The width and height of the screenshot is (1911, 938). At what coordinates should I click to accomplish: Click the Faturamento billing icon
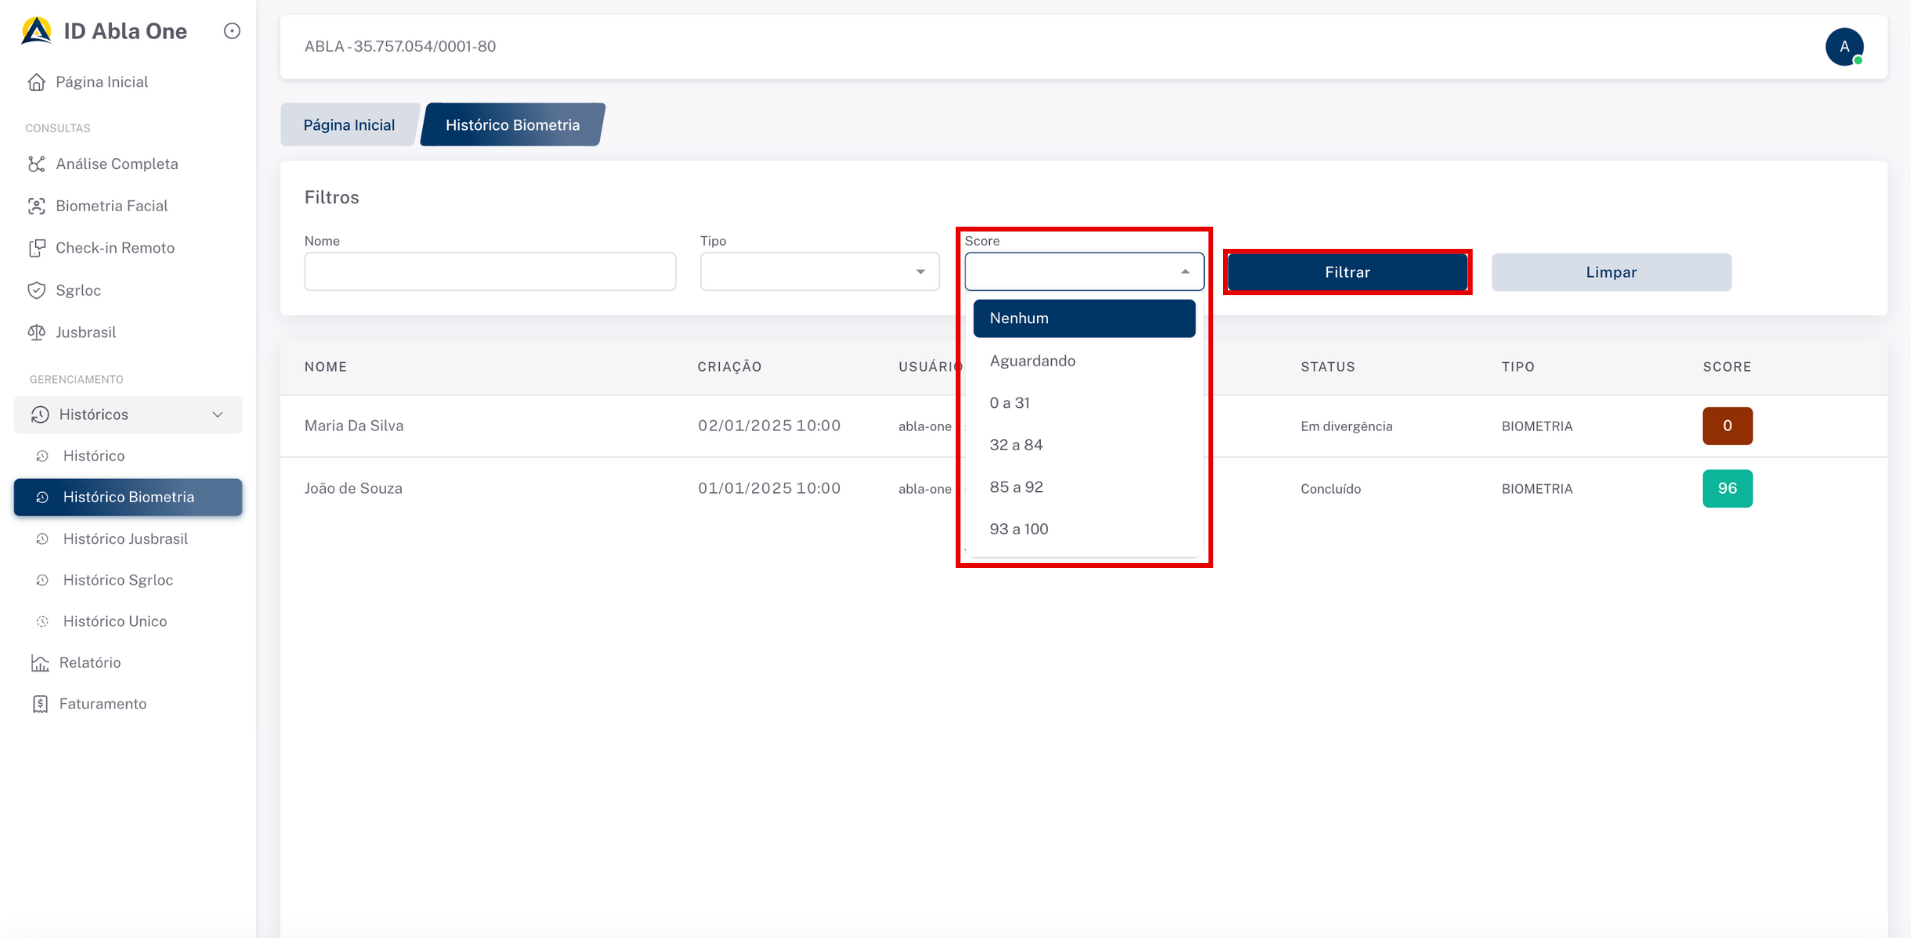40,704
